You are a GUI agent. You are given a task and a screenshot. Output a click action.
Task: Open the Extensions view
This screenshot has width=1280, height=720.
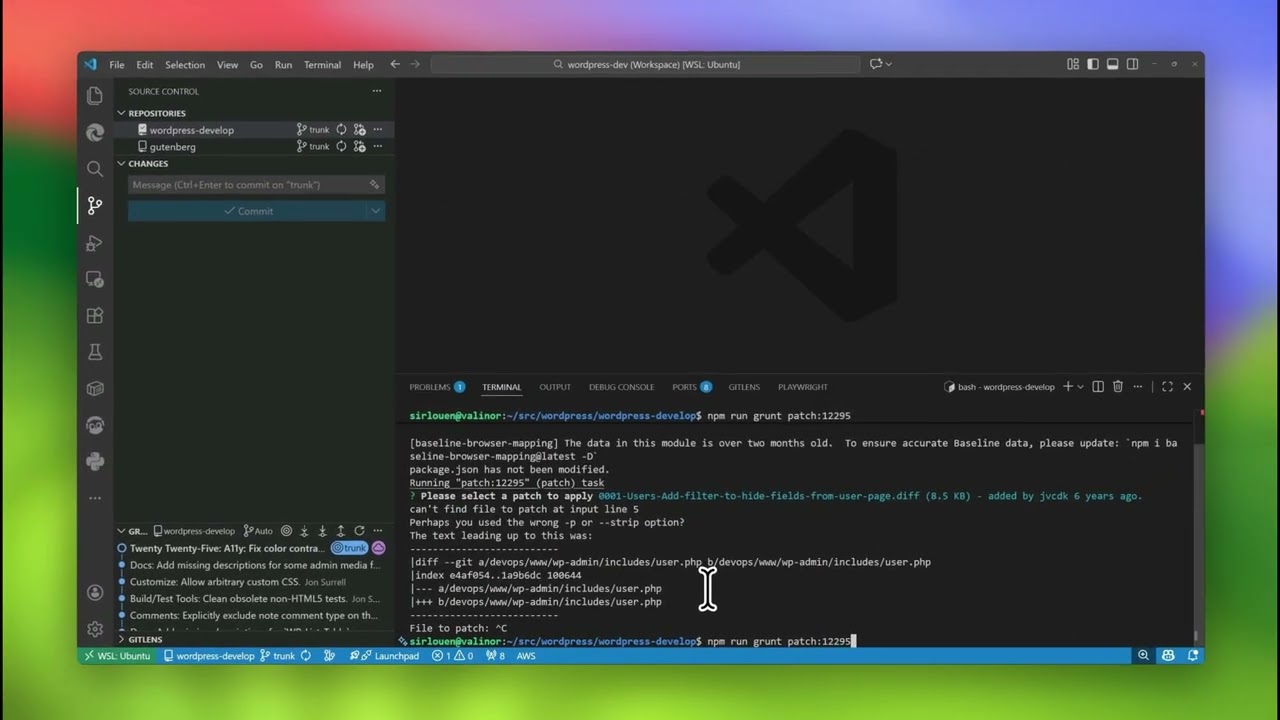[x=95, y=316]
